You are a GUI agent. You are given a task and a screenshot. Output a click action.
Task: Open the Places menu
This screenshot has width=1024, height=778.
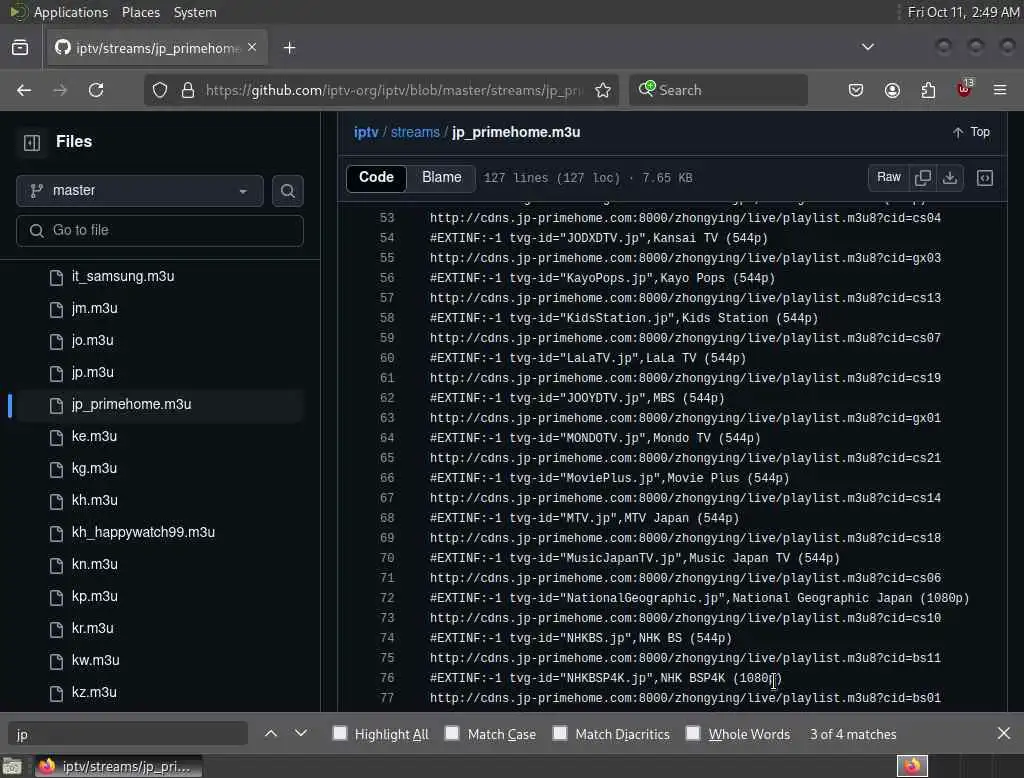[x=140, y=12]
